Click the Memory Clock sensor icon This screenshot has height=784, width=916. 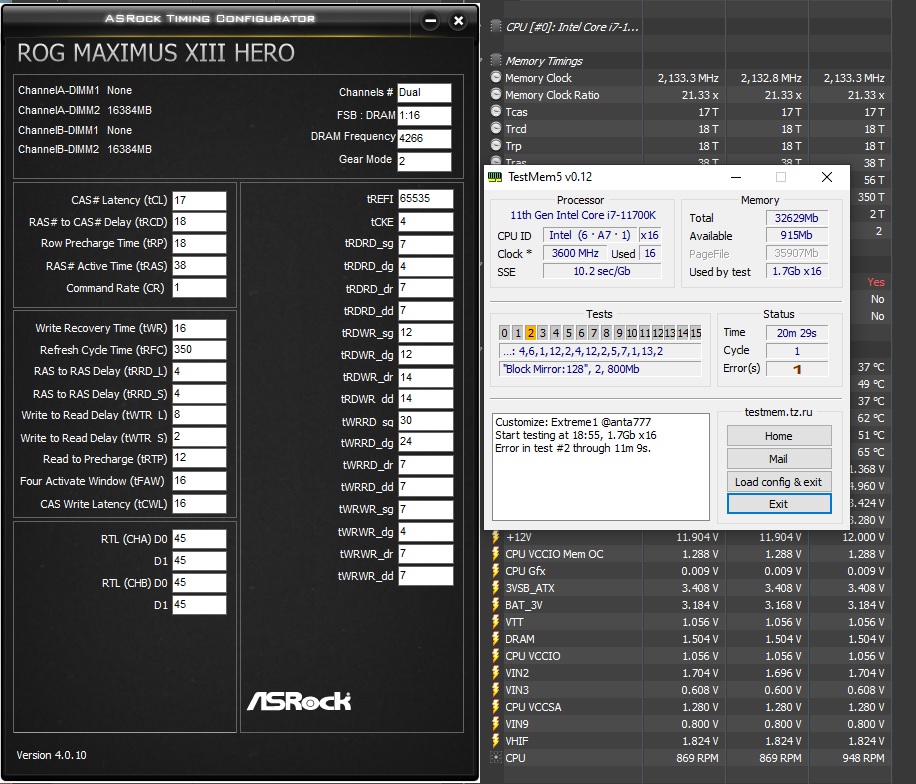[x=496, y=77]
